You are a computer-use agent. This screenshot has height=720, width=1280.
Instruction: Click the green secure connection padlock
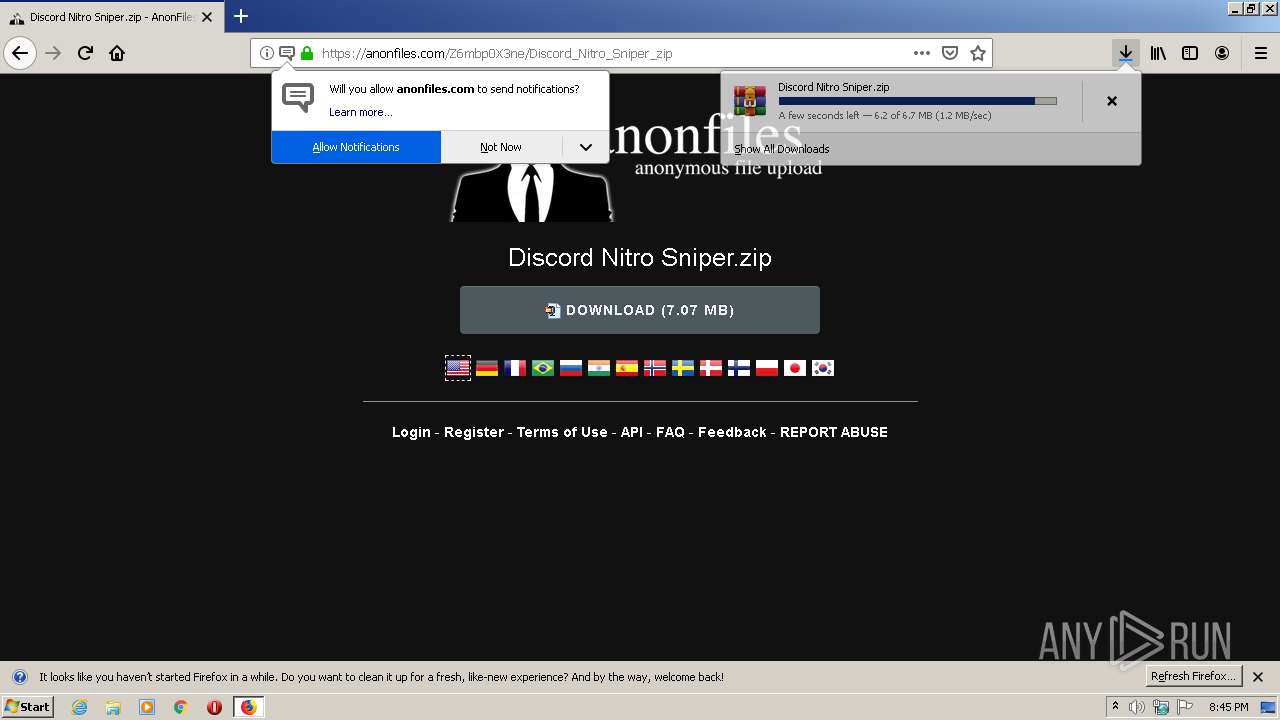(x=307, y=53)
